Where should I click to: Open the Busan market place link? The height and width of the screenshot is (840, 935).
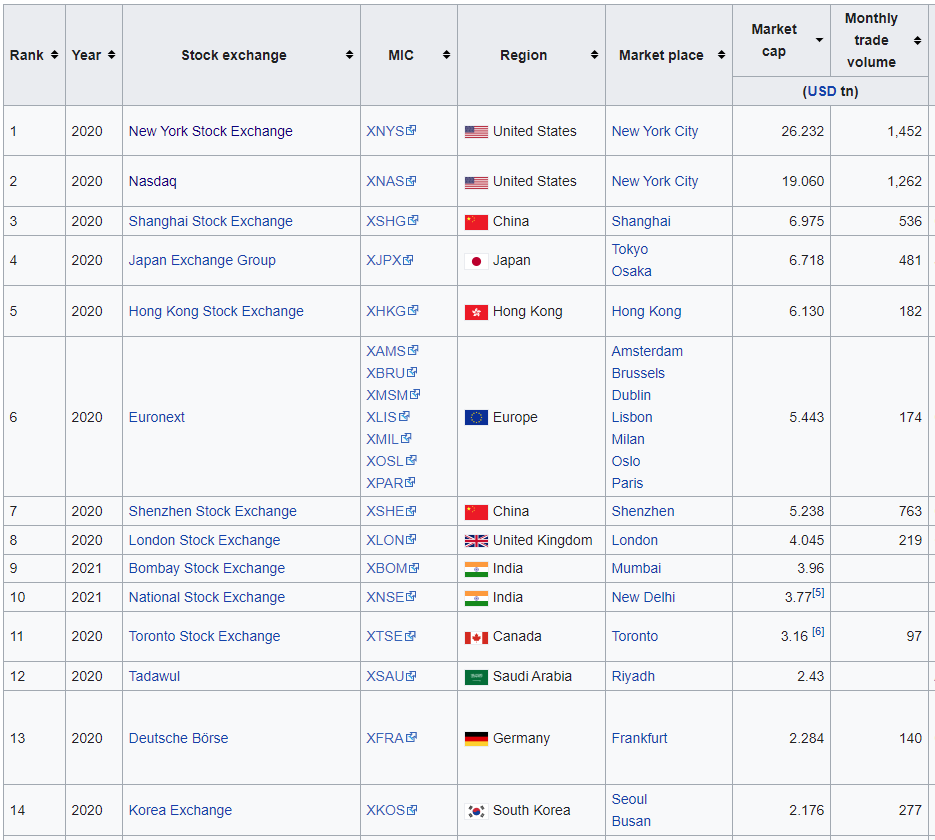631,821
